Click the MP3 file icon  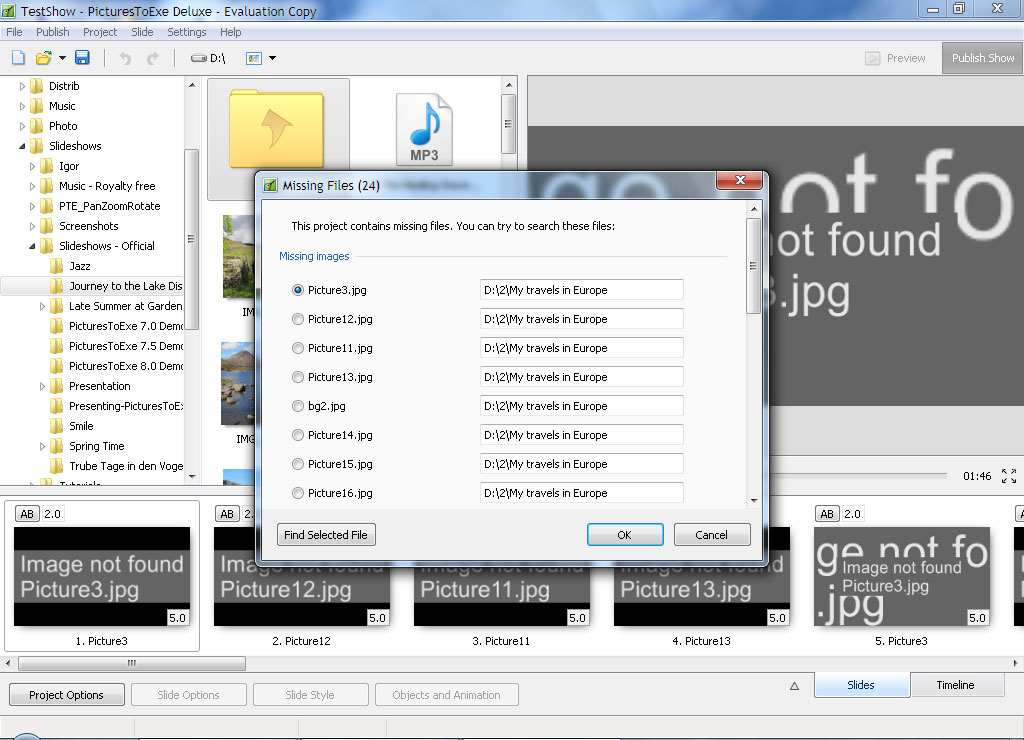(x=424, y=129)
